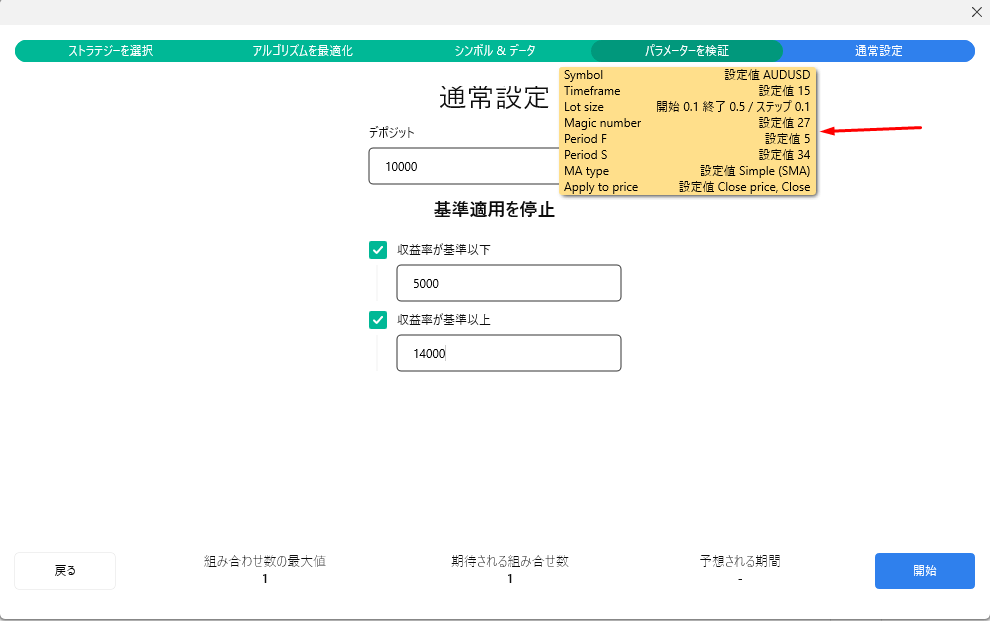990x621 pixels.
Task: Select the Magic number 設定値 27 row
Action: pyautogui.click(x=687, y=123)
